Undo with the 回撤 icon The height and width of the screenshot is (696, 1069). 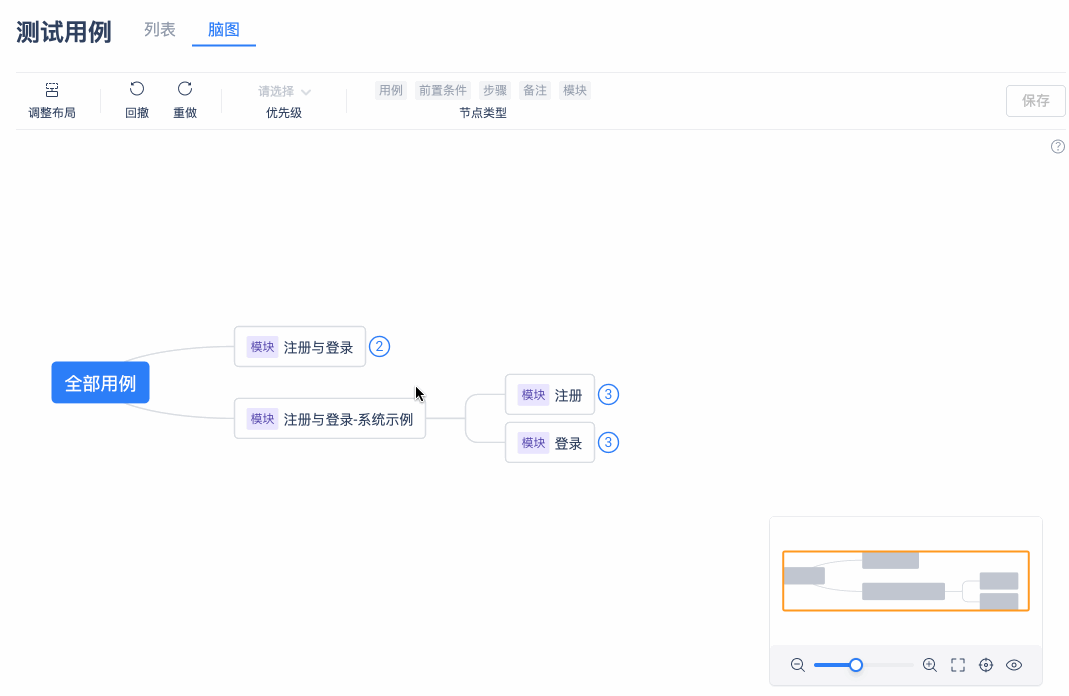point(137,89)
